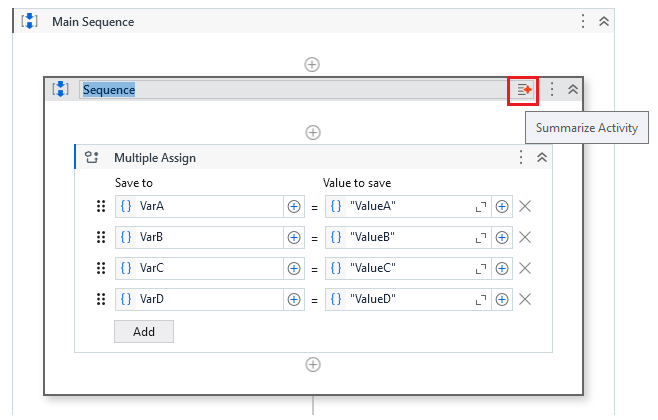Click the drag handle of VarA row
The image size is (658, 420).
pos(101,206)
